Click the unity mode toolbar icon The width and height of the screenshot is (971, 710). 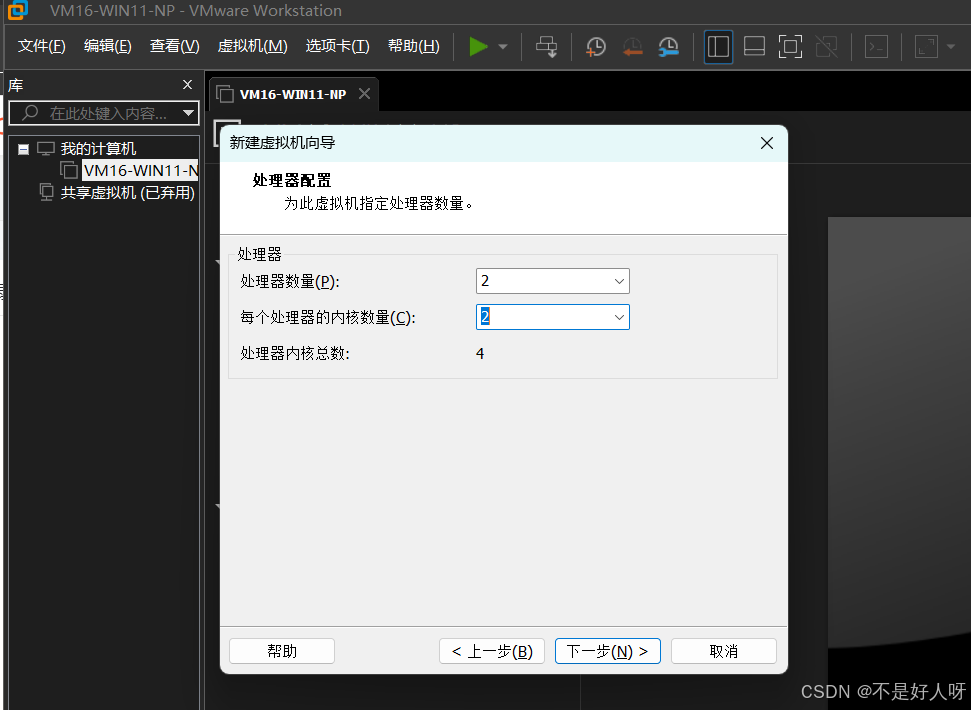coord(827,46)
